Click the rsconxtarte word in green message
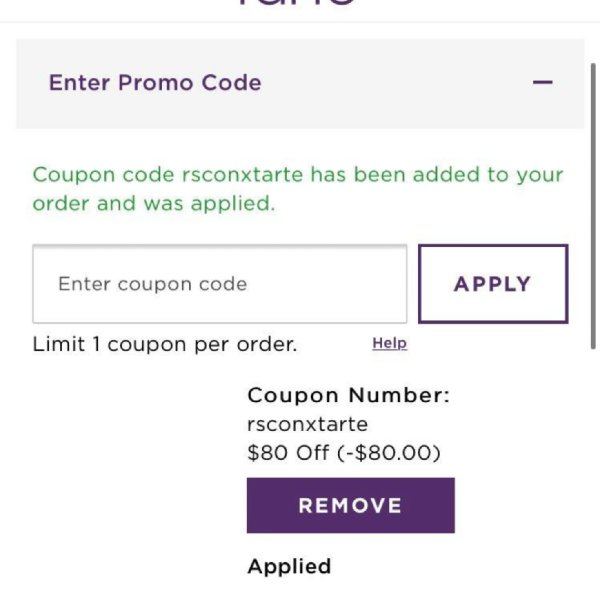This screenshot has width=600, height=600. point(242,175)
